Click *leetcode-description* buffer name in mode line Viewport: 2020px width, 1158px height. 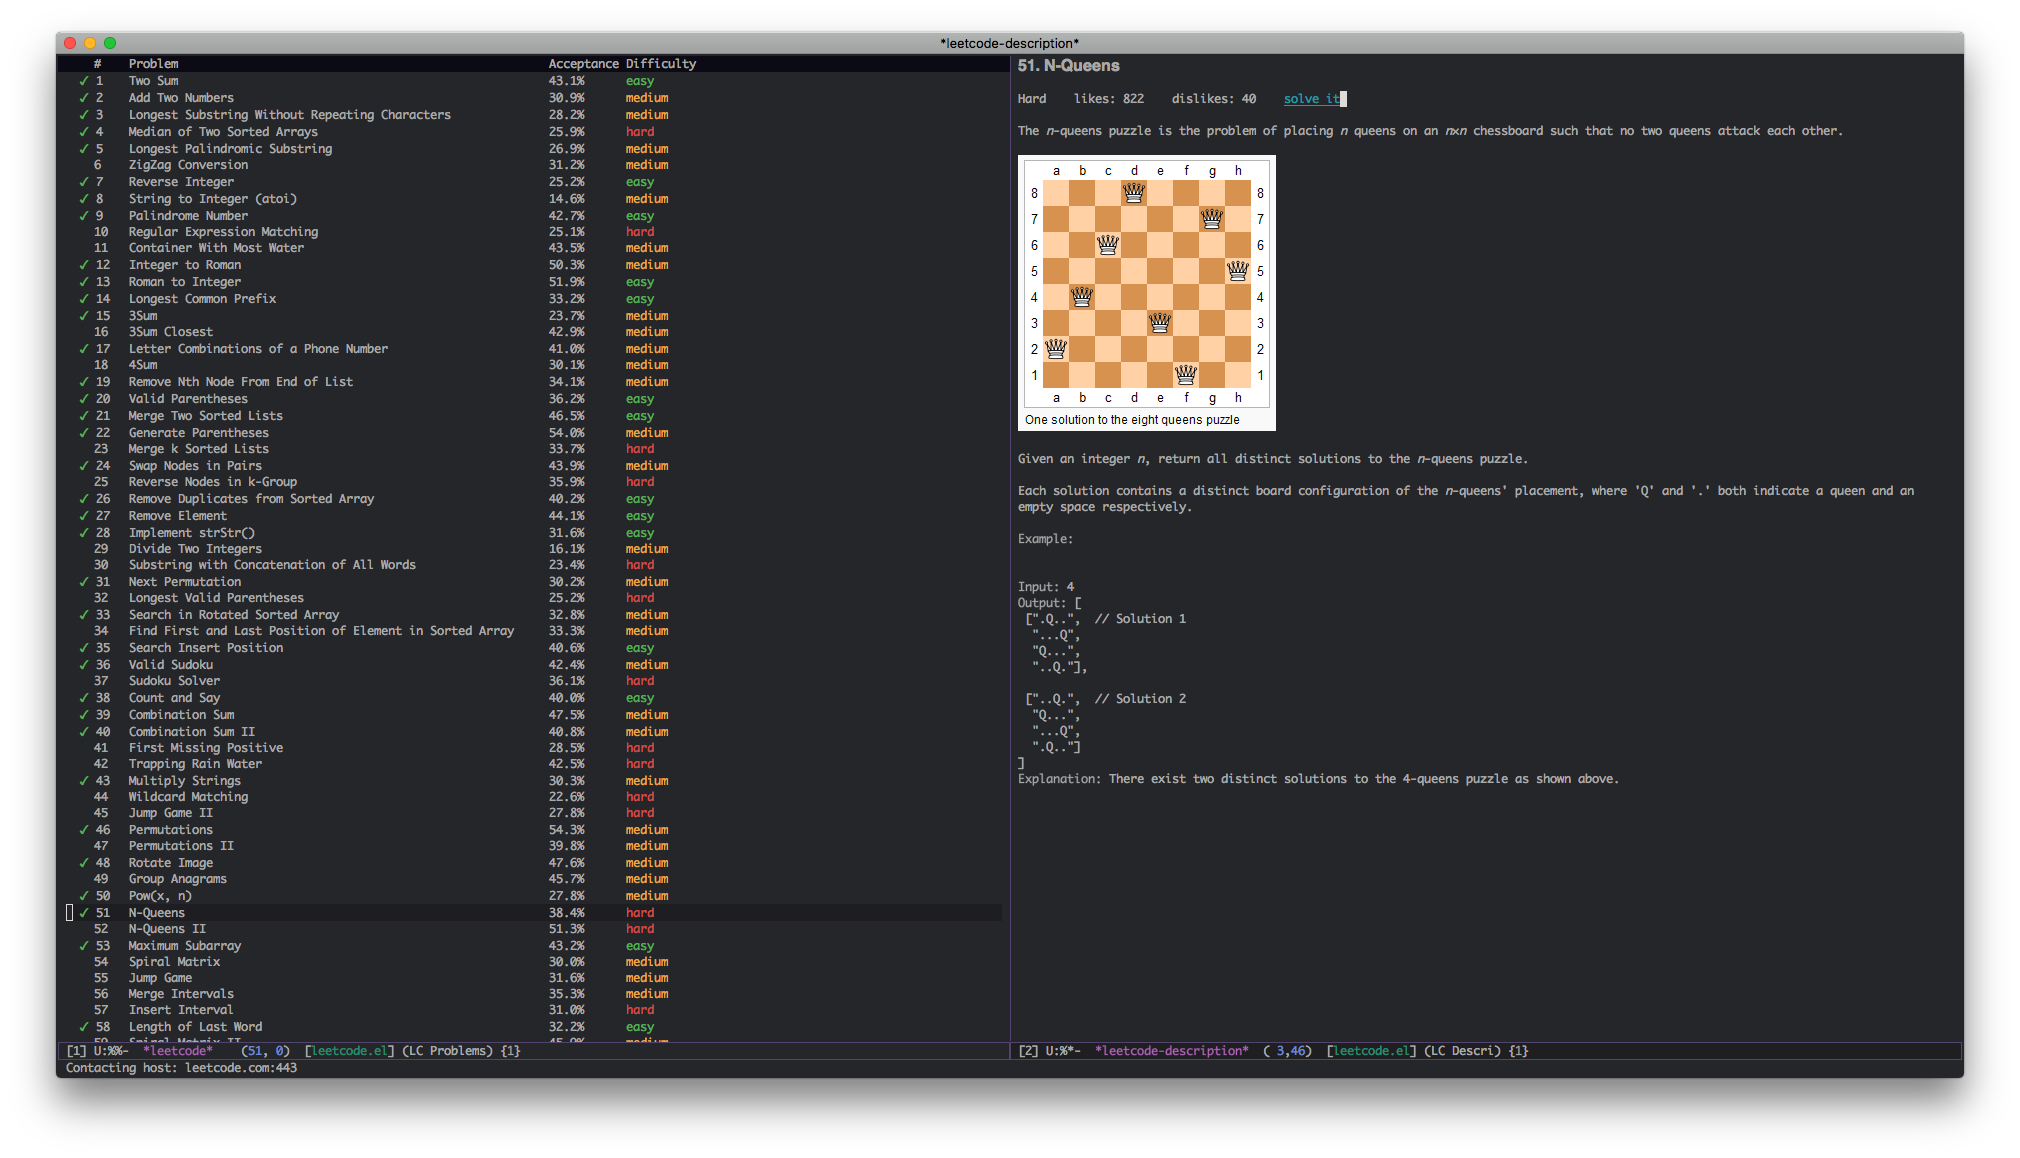pos(1171,1051)
